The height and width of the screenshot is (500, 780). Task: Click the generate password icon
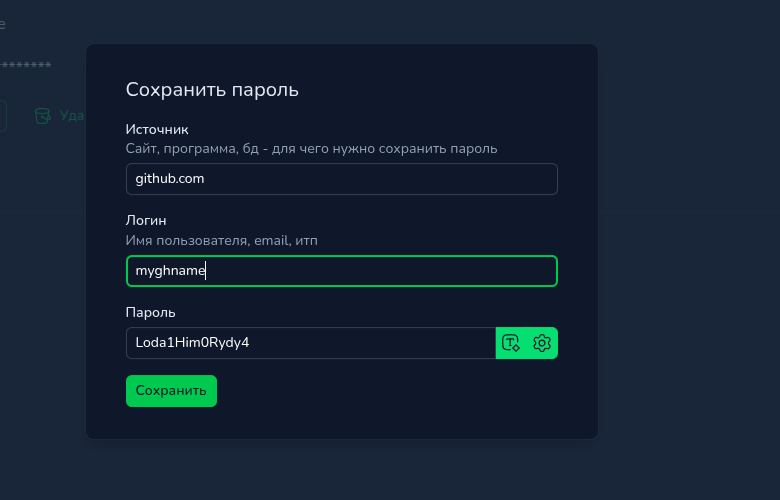(511, 343)
